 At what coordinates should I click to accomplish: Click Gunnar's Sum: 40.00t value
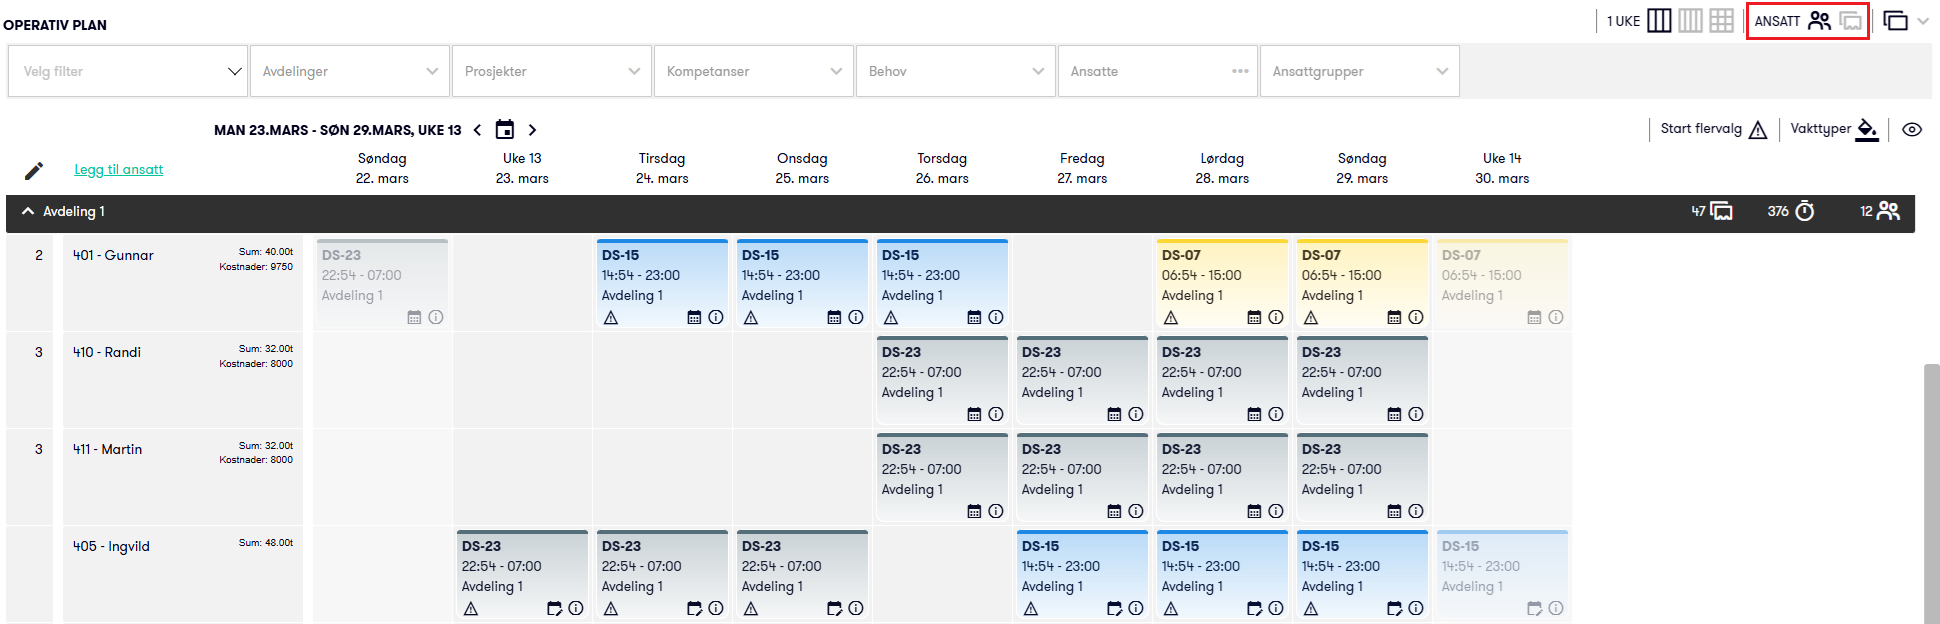point(266,252)
